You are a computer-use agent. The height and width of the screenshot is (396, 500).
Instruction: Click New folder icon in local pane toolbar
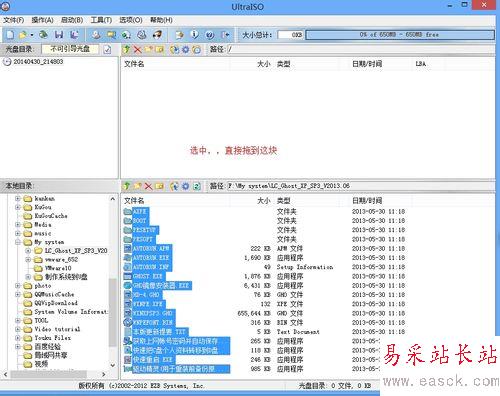137,186
